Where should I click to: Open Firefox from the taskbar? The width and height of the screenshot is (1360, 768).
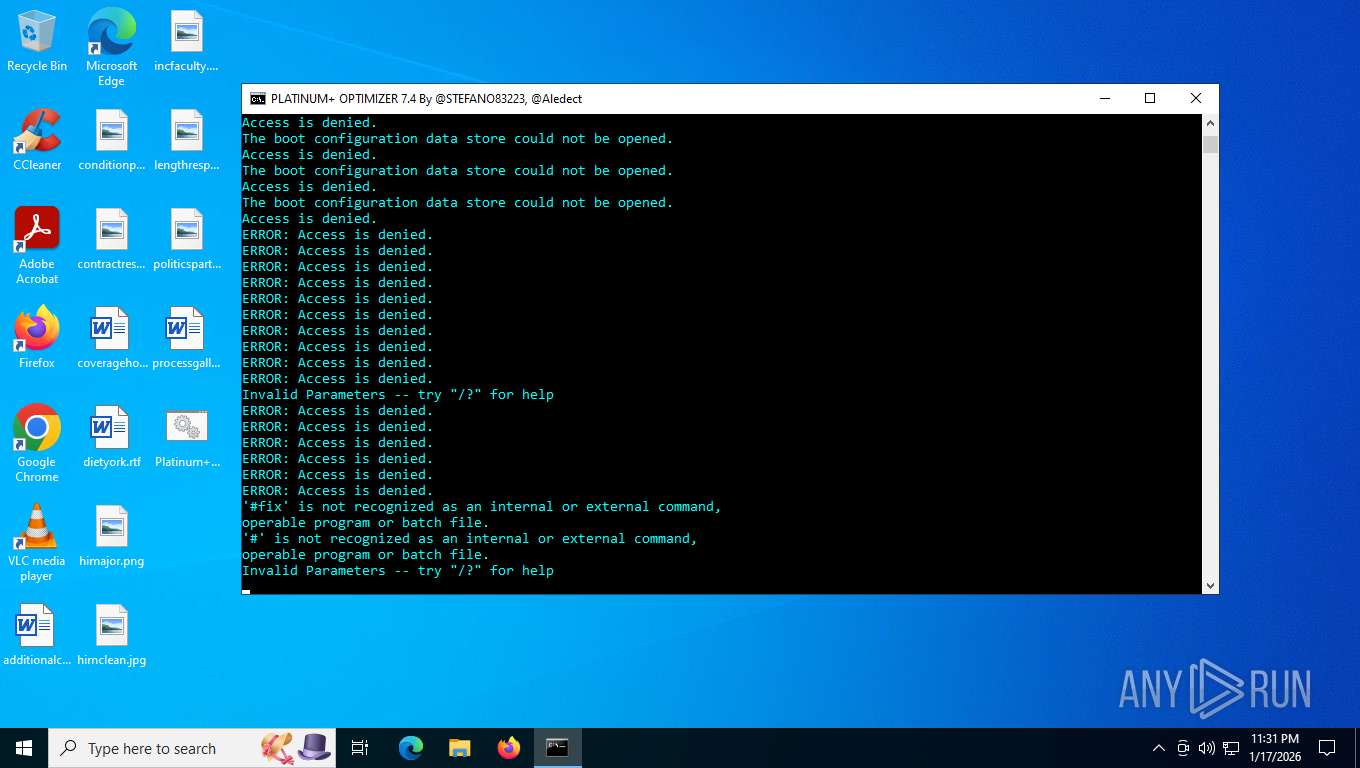pos(509,748)
